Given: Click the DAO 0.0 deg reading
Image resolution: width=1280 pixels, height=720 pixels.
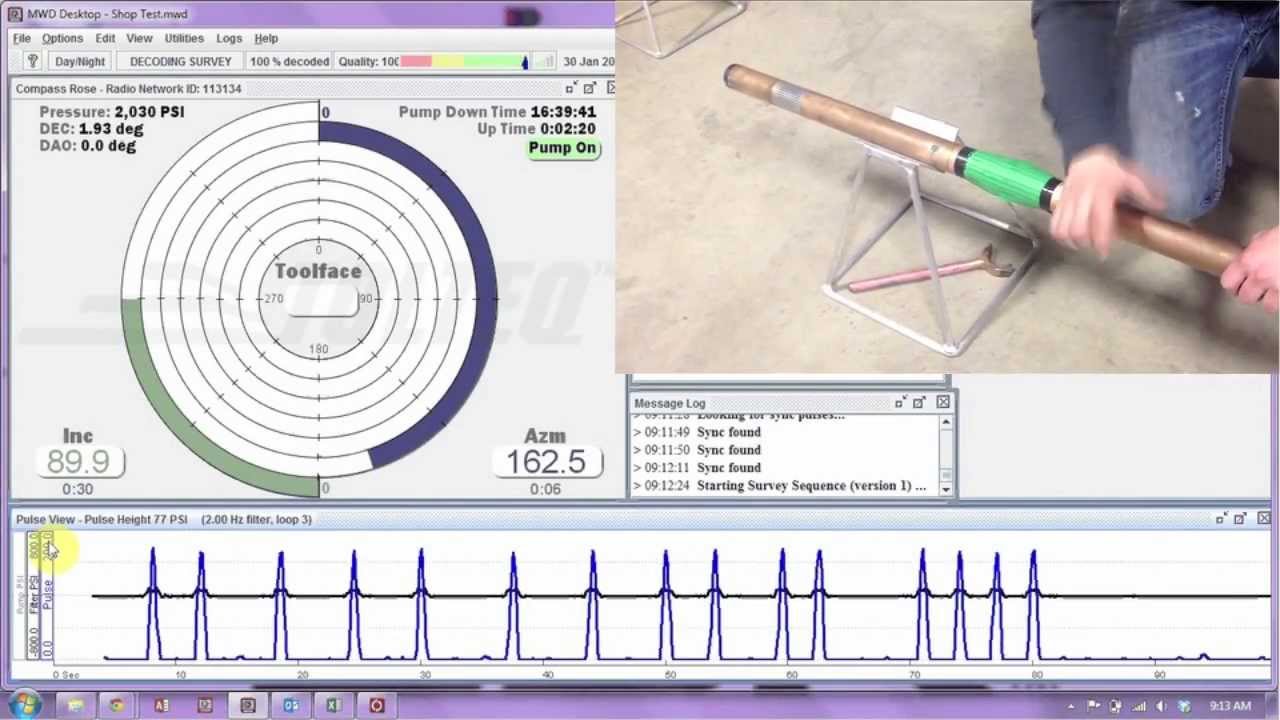Looking at the screenshot, I should [87, 146].
